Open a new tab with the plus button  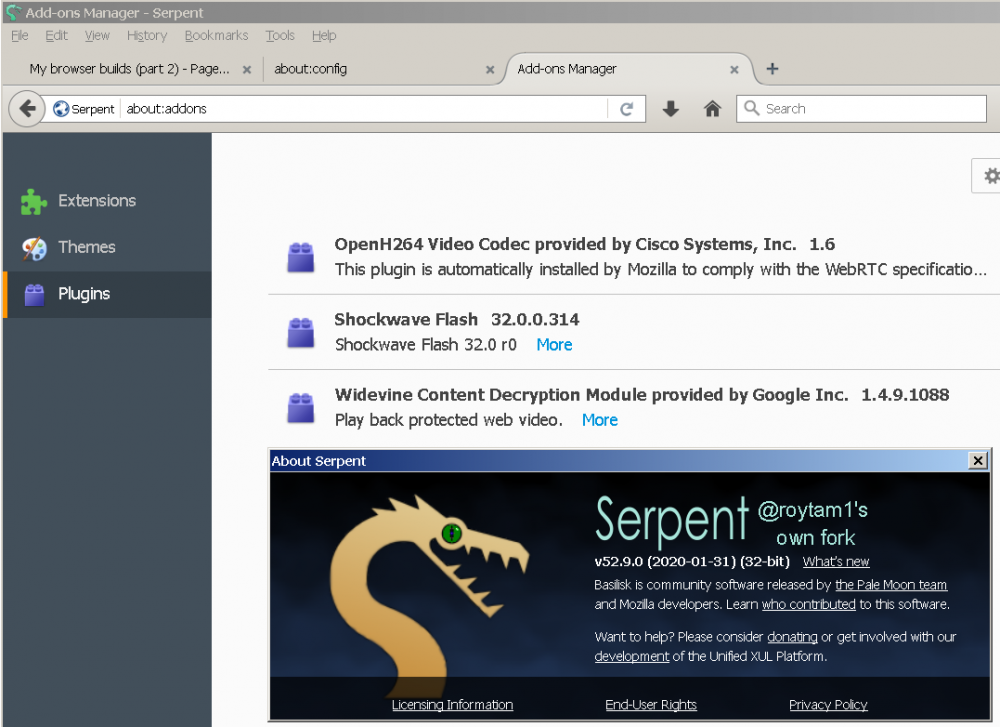click(x=772, y=69)
